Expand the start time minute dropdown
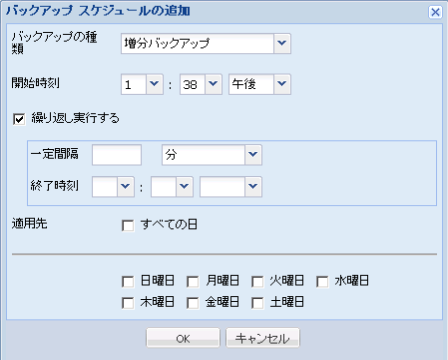The height and width of the screenshot is (360, 448). point(213,84)
